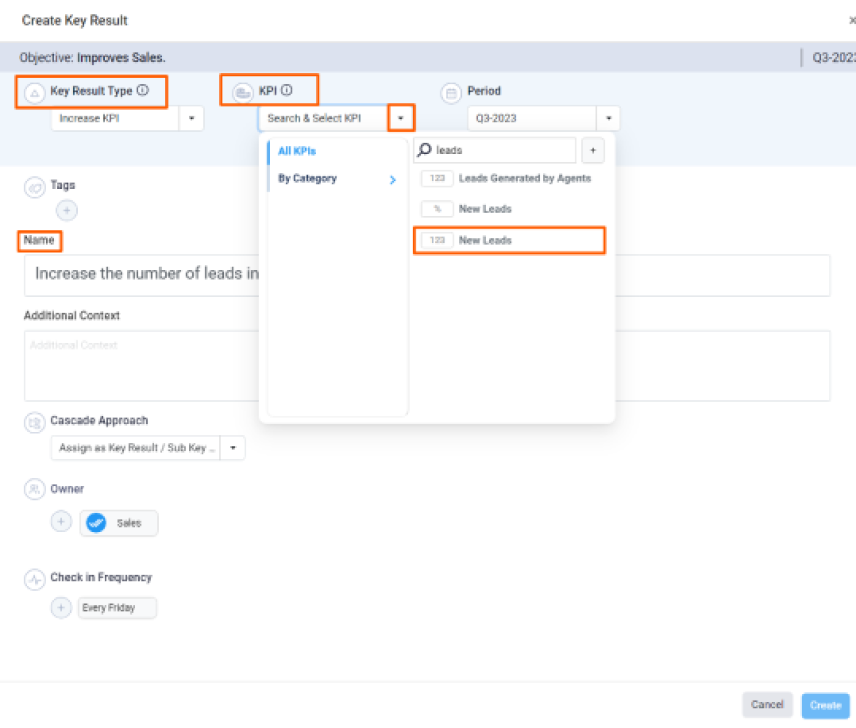Click the Name text field
This screenshot has width=856, height=728.
[x=427, y=275]
